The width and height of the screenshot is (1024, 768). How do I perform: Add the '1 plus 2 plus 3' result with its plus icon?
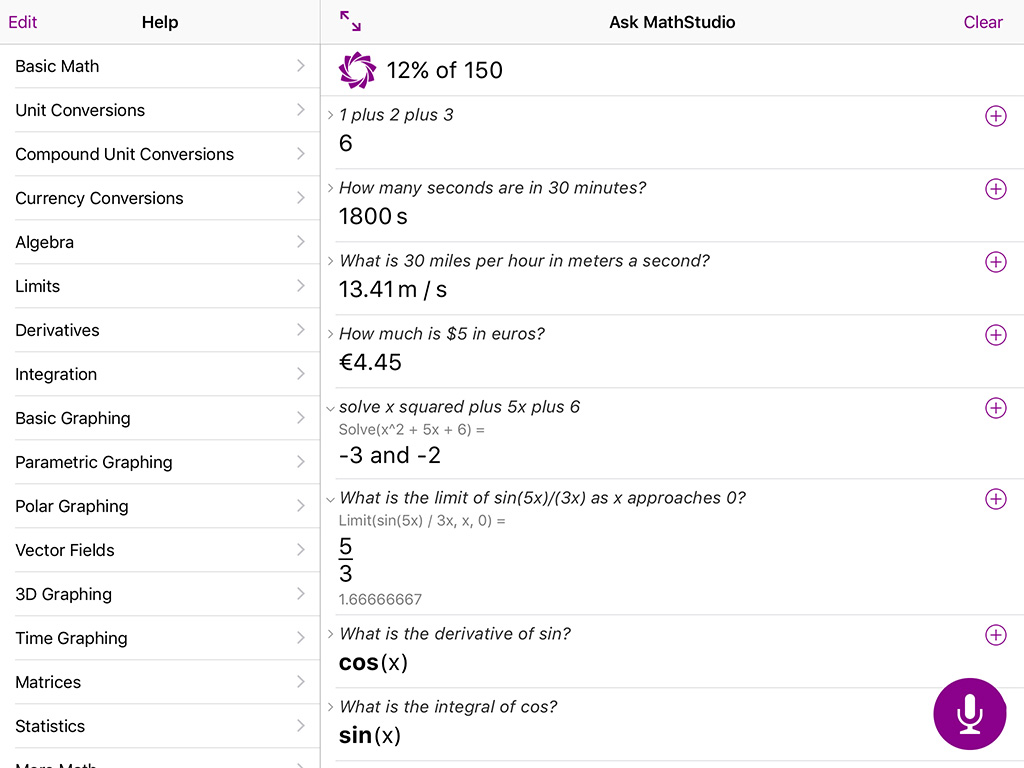(995, 116)
